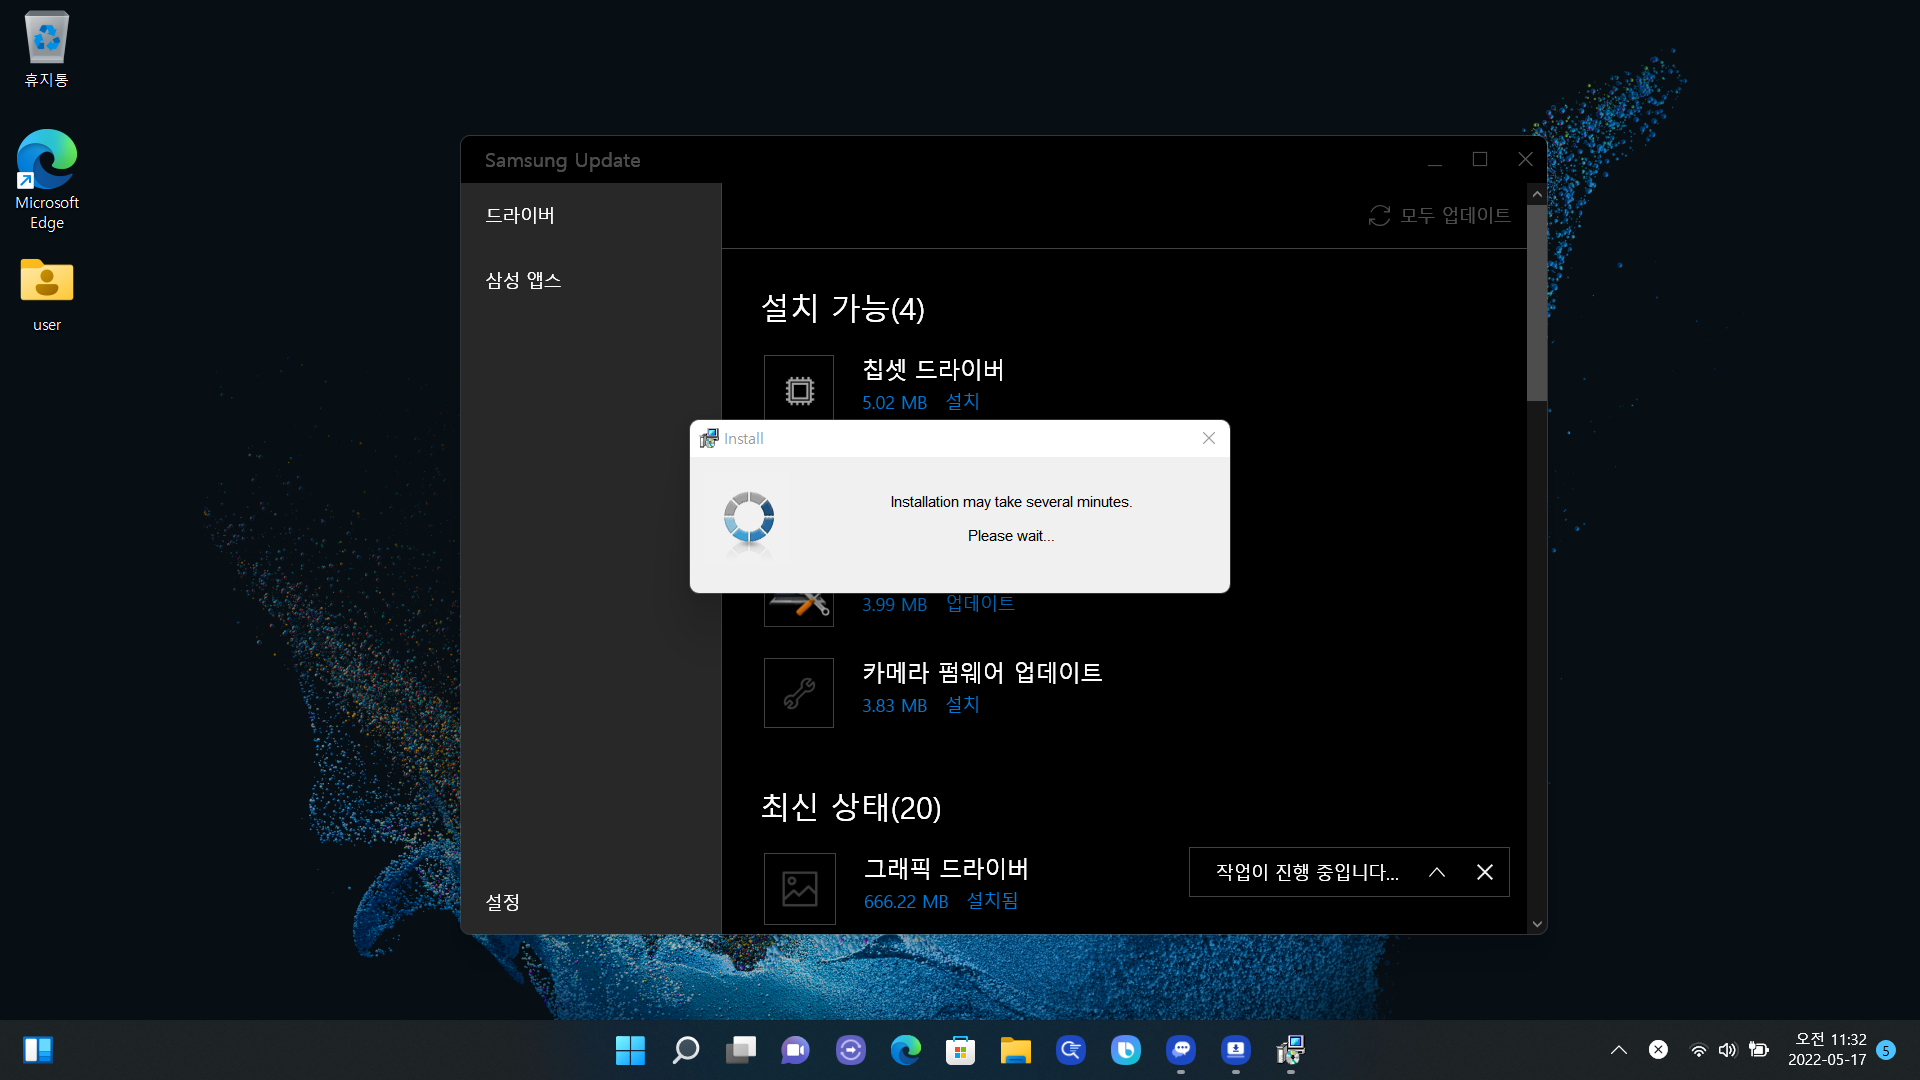This screenshot has height=1080, width=1920.
Task: Click 설치 link for 칩셋 드라이버
Action: click(x=962, y=402)
